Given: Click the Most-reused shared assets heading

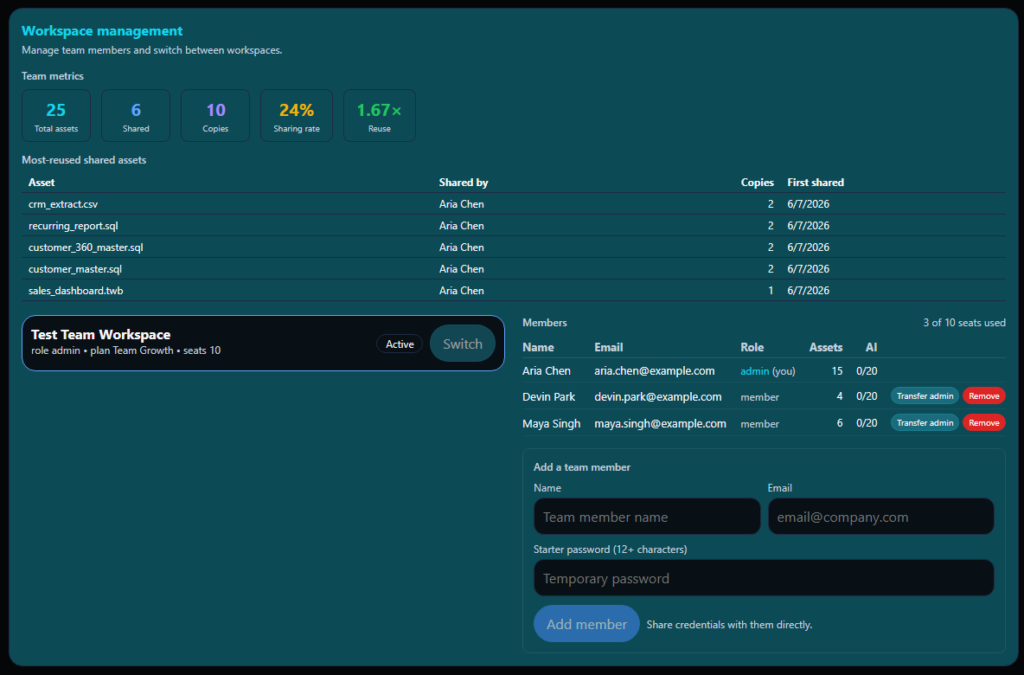Looking at the screenshot, I should pos(84,160).
